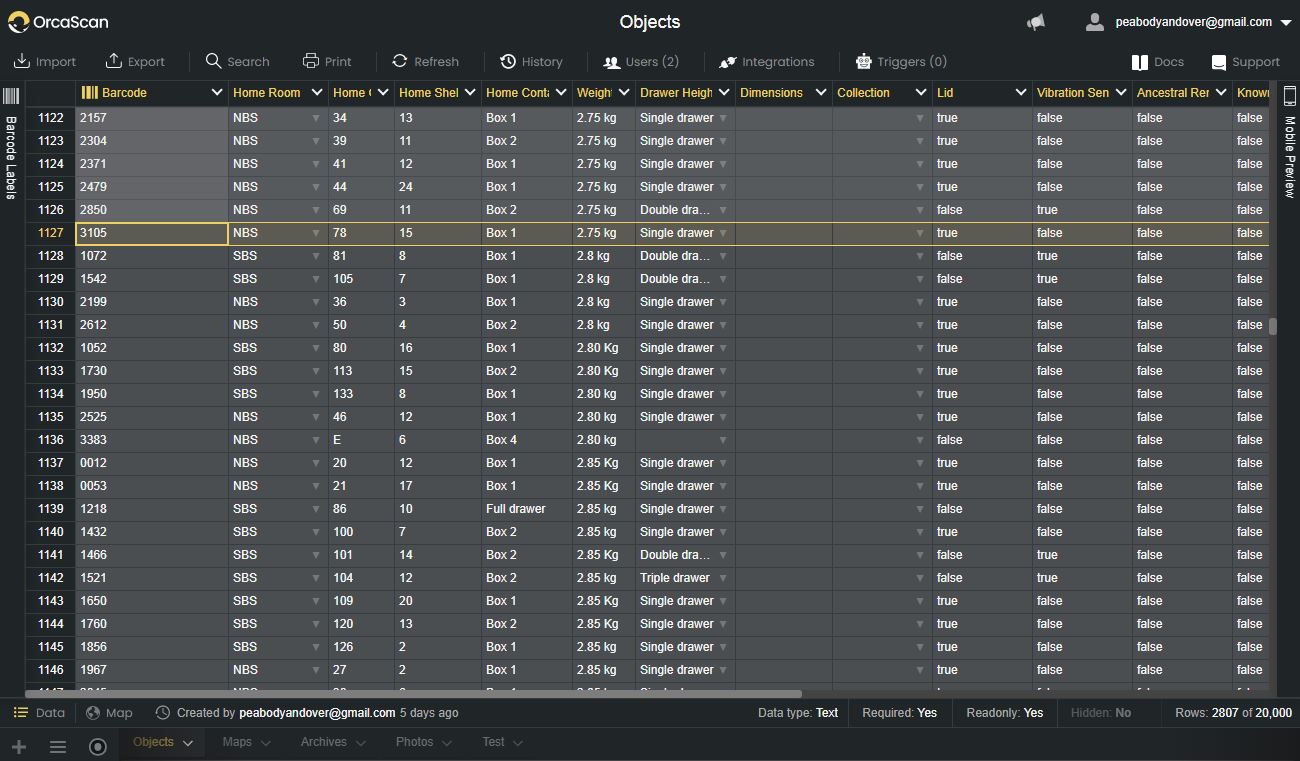1300x761 pixels.
Task: Open the Docs link
Action: tap(1157, 62)
